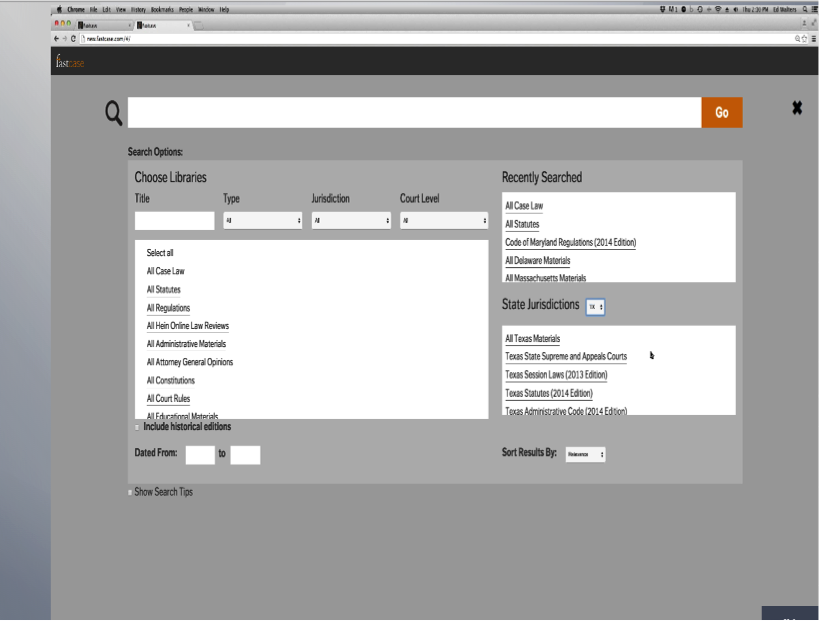
Task: Click the browser forward arrow
Action: [65, 39]
